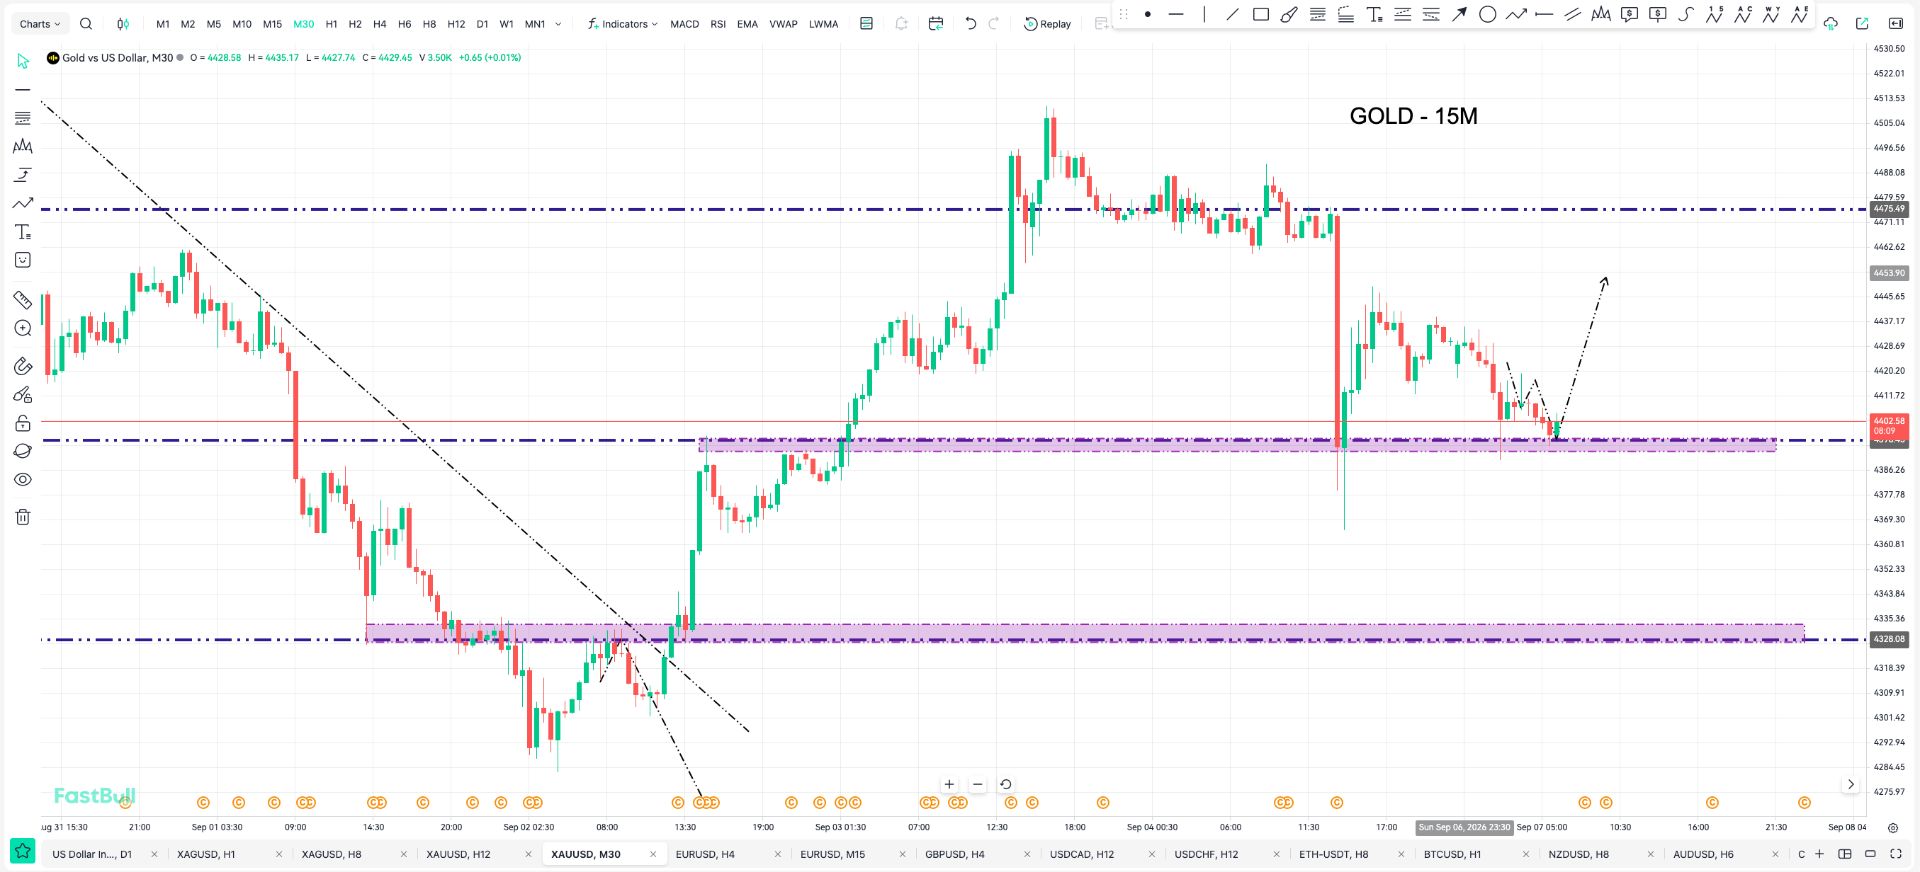Click the trash delete drawings icon
The width and height of the screenshot is (1920, 872).
coord(23,517)
